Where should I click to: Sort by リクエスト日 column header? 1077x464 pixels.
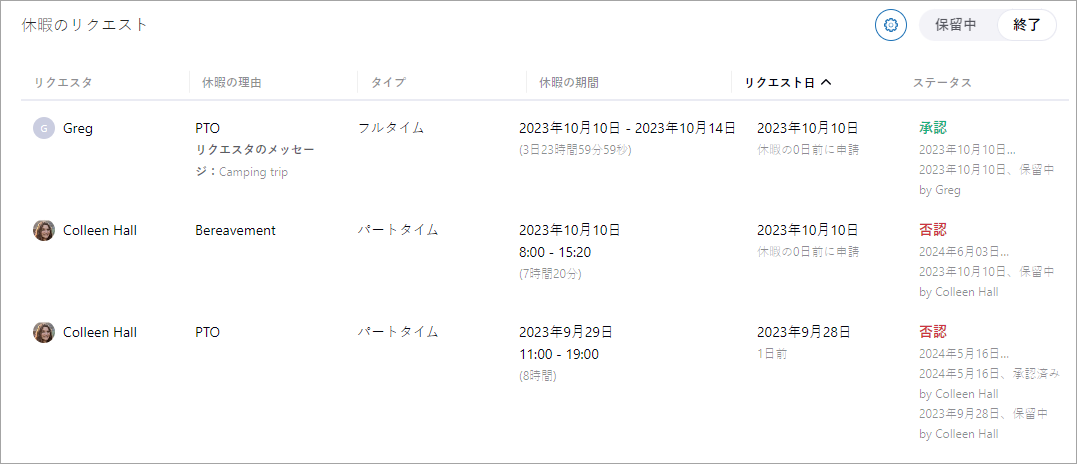[779, 83]
